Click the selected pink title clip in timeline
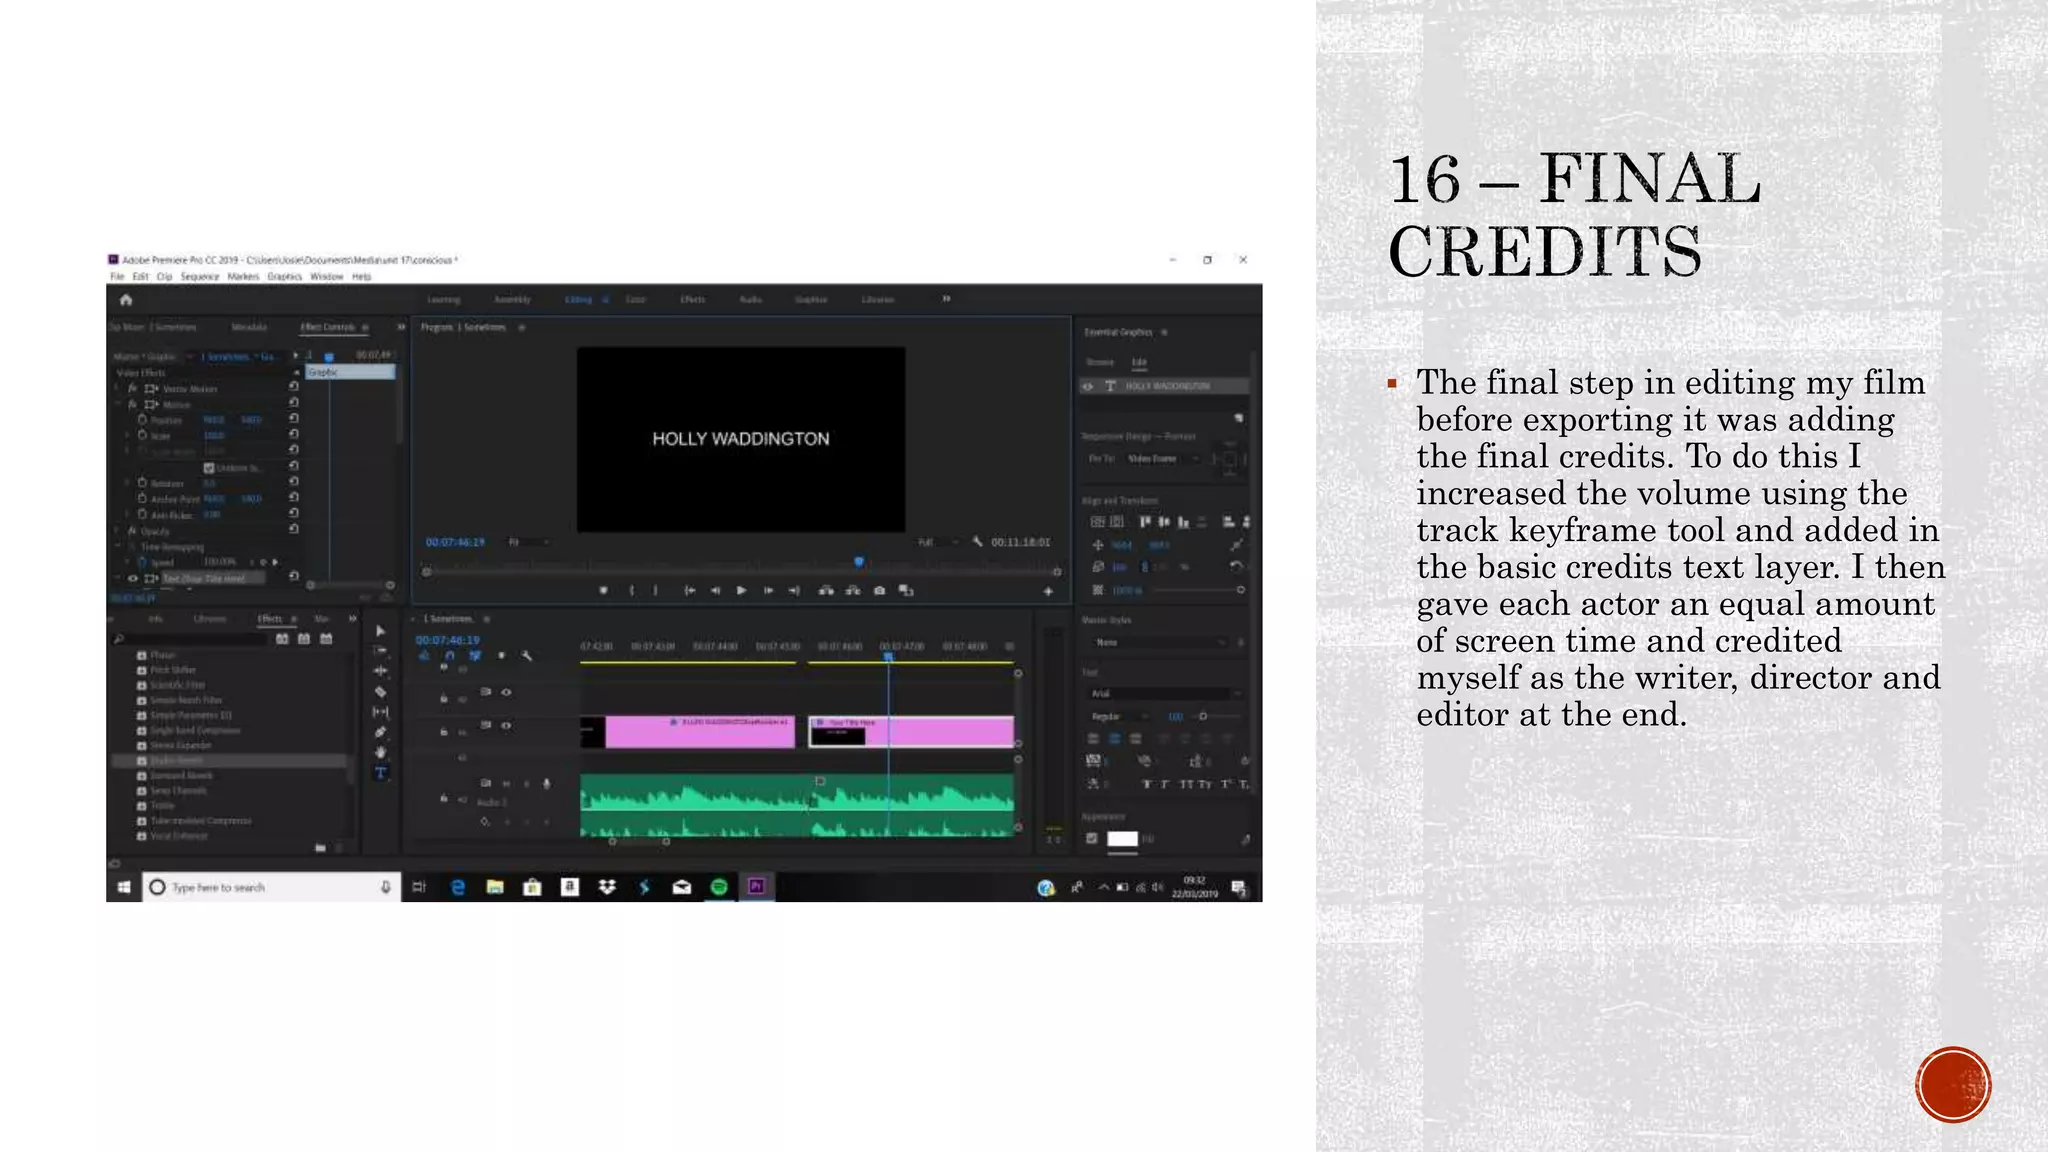The height and width of the screenshot is (1152, 2048). (911, 732)
